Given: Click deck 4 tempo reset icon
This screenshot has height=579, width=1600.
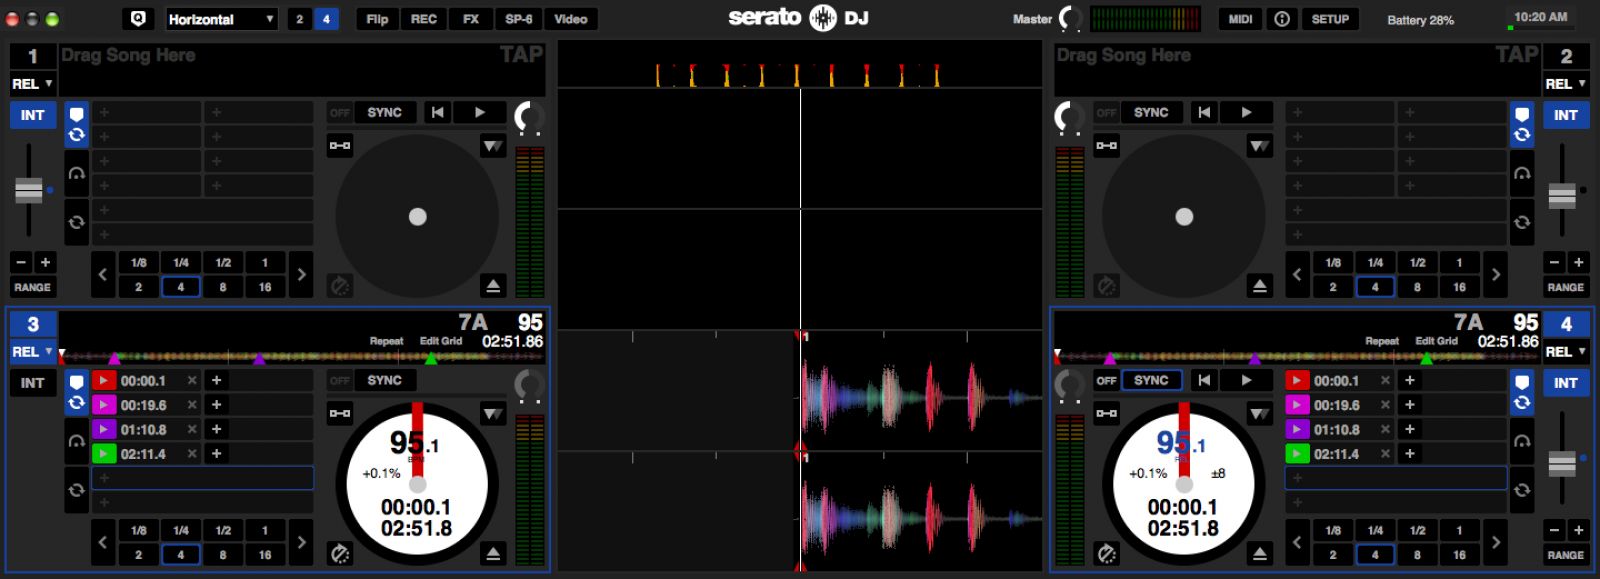Looking at the screenshot, I should coord(1107,553).
